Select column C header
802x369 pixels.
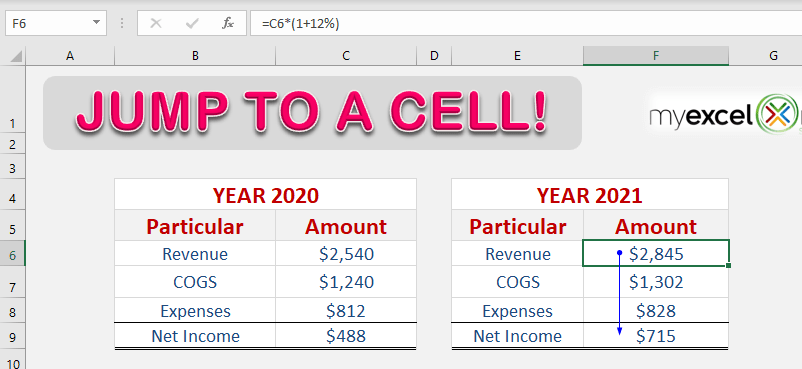point(346,56)
